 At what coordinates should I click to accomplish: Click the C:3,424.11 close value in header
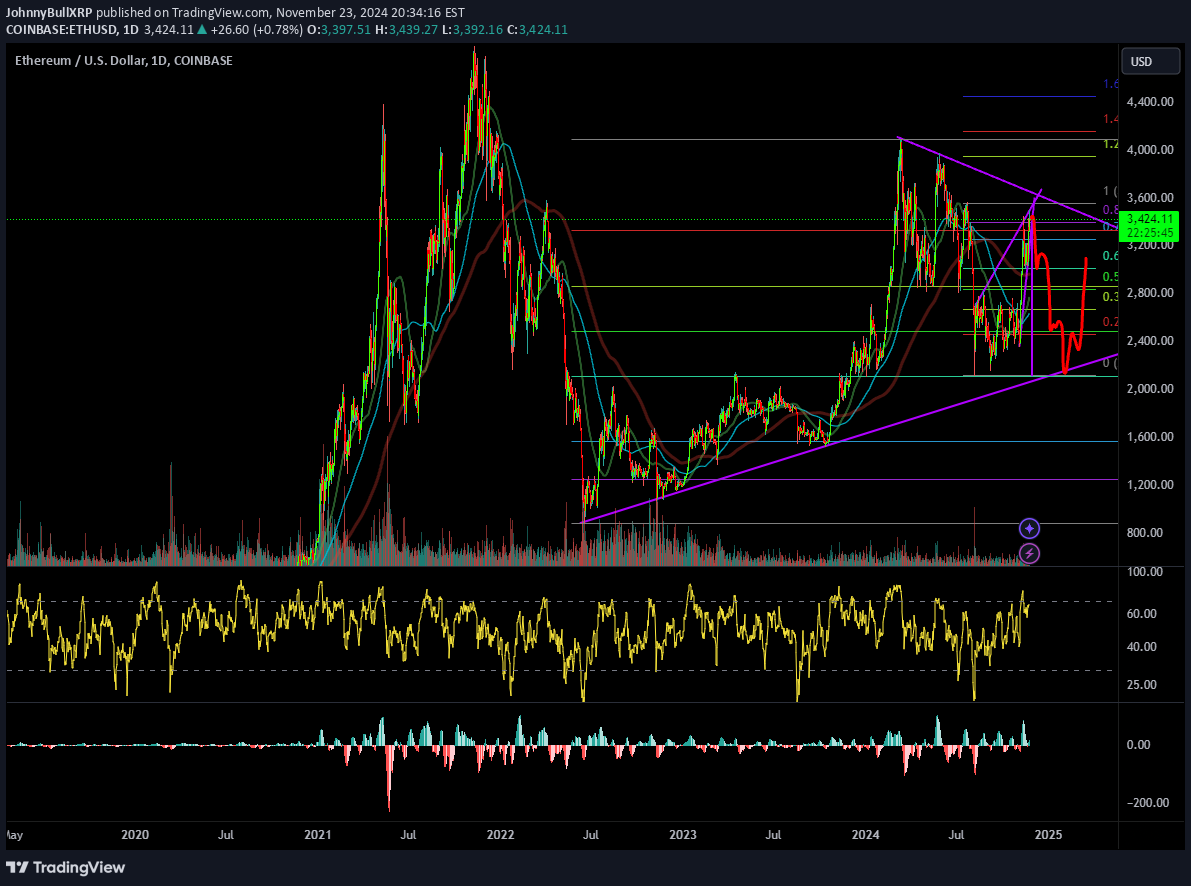(537, 30)
